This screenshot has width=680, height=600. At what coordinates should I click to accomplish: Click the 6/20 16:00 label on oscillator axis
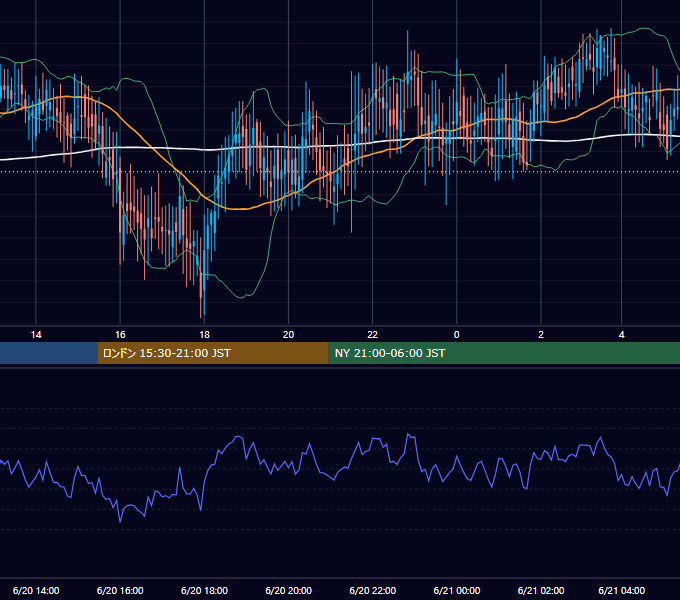pyautogui.click(x=120, y=590)
